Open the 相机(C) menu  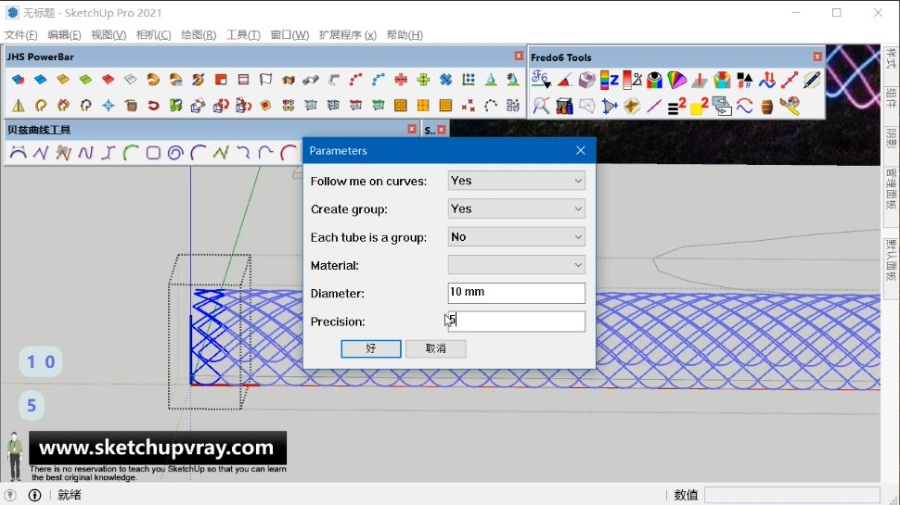click(153, 35)
